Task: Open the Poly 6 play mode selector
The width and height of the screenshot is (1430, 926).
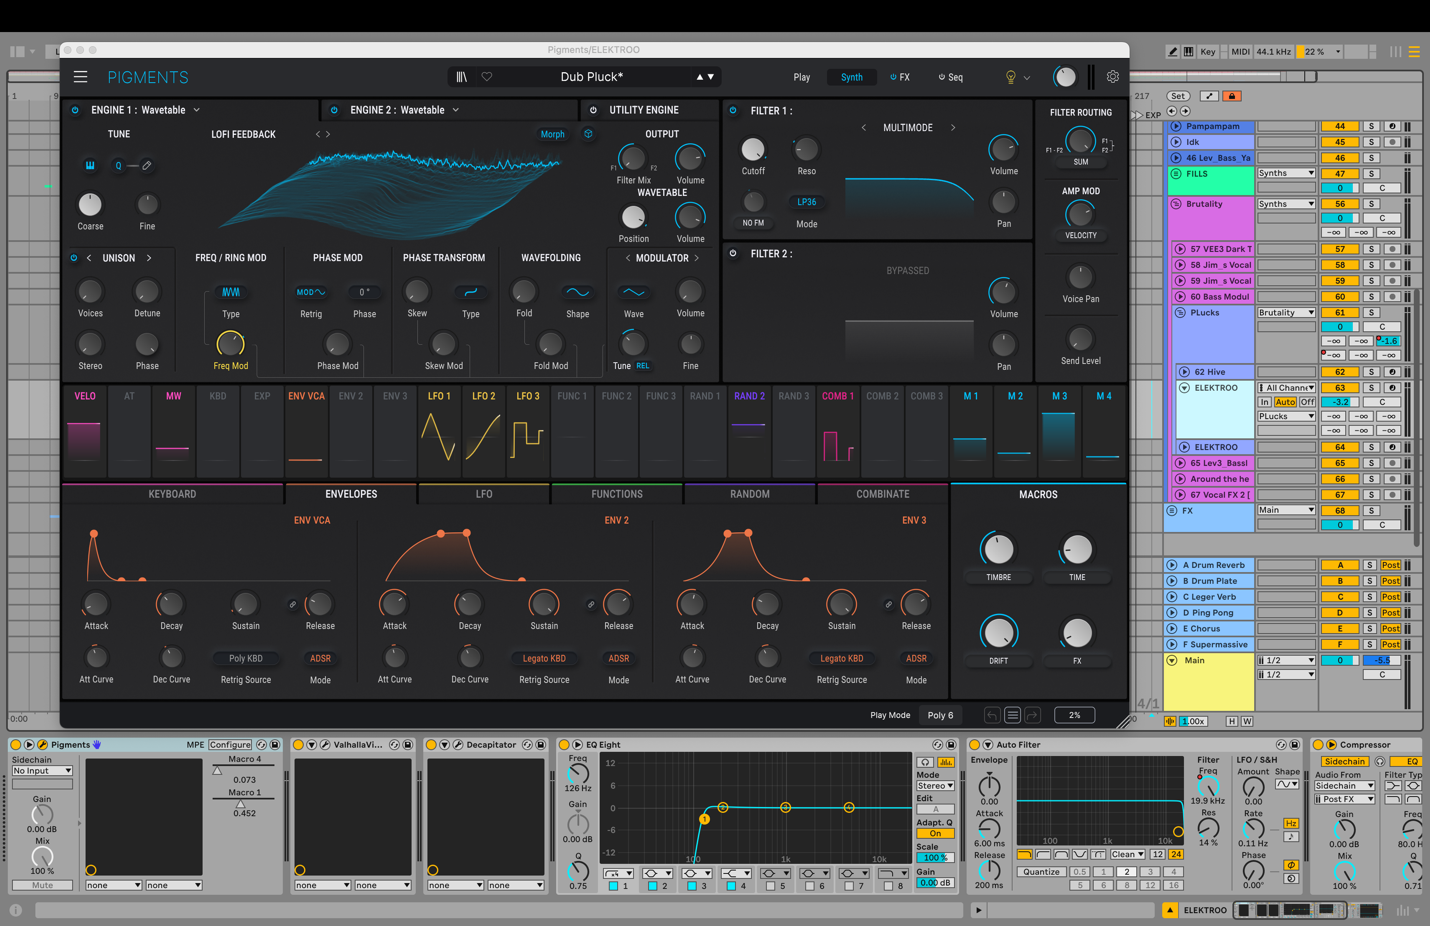Action: pyautogui.click(x=941, y=715)
